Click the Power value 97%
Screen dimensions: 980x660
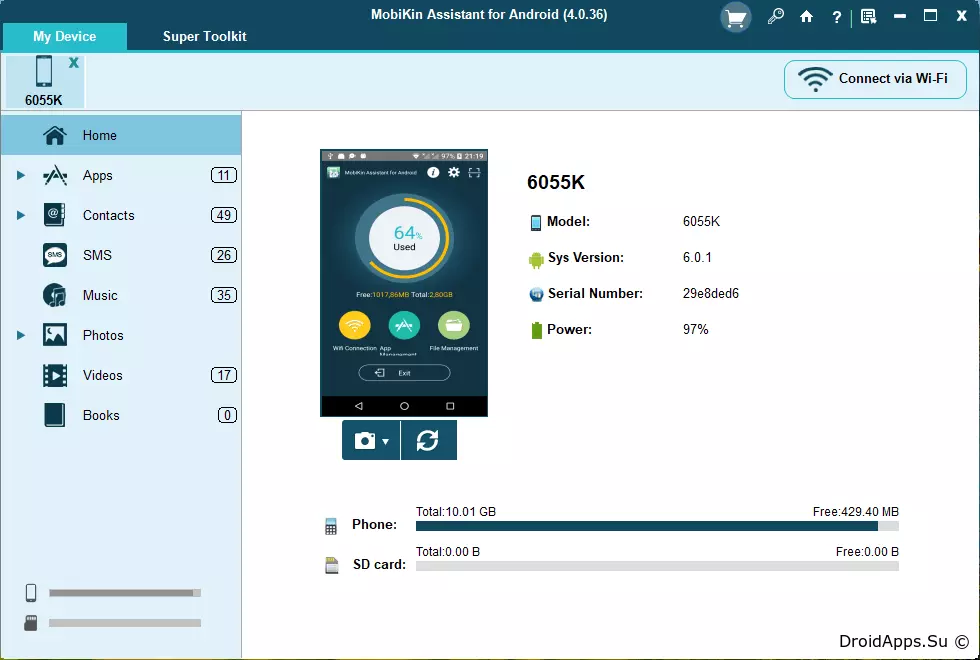pos(696,329)
